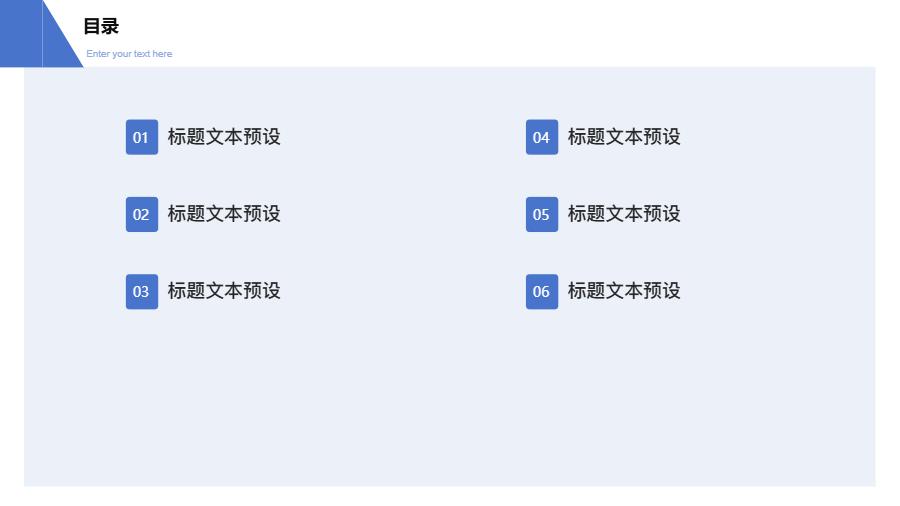Select the 标题文本预设 text beside 02

(x=224, y=214)
